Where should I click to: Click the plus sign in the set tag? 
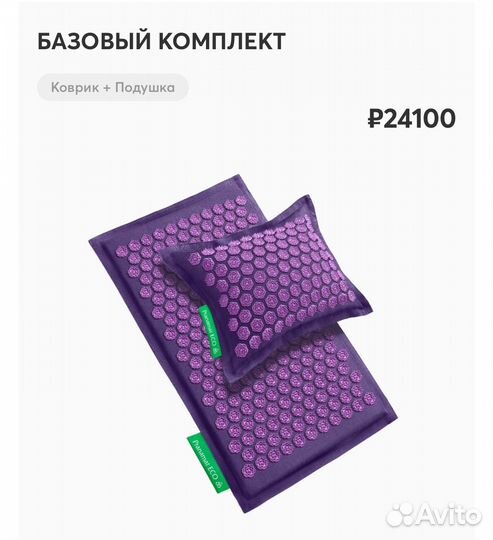coord(106,87)
